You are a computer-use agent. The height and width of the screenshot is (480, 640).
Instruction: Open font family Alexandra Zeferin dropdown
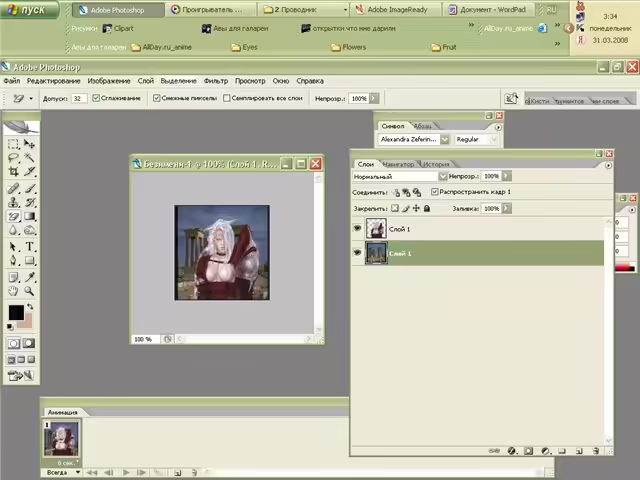(x=444, y=140)
